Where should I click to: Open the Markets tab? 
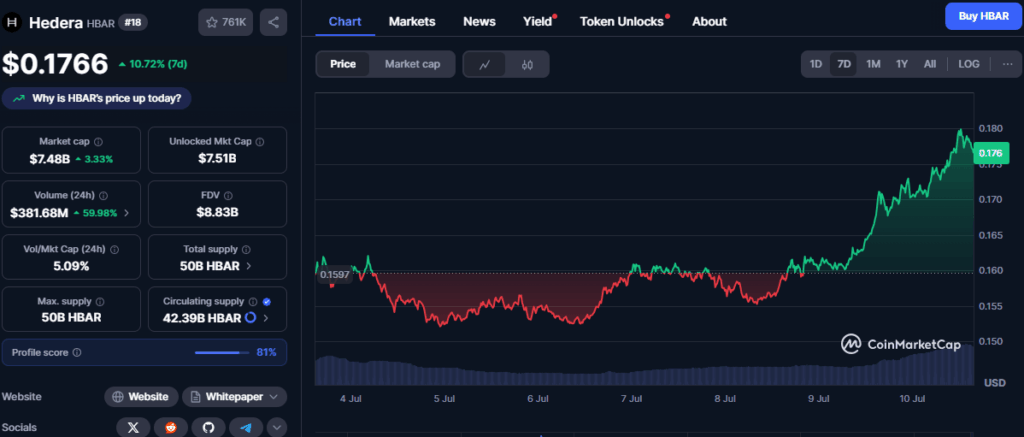tap(412, 22)
